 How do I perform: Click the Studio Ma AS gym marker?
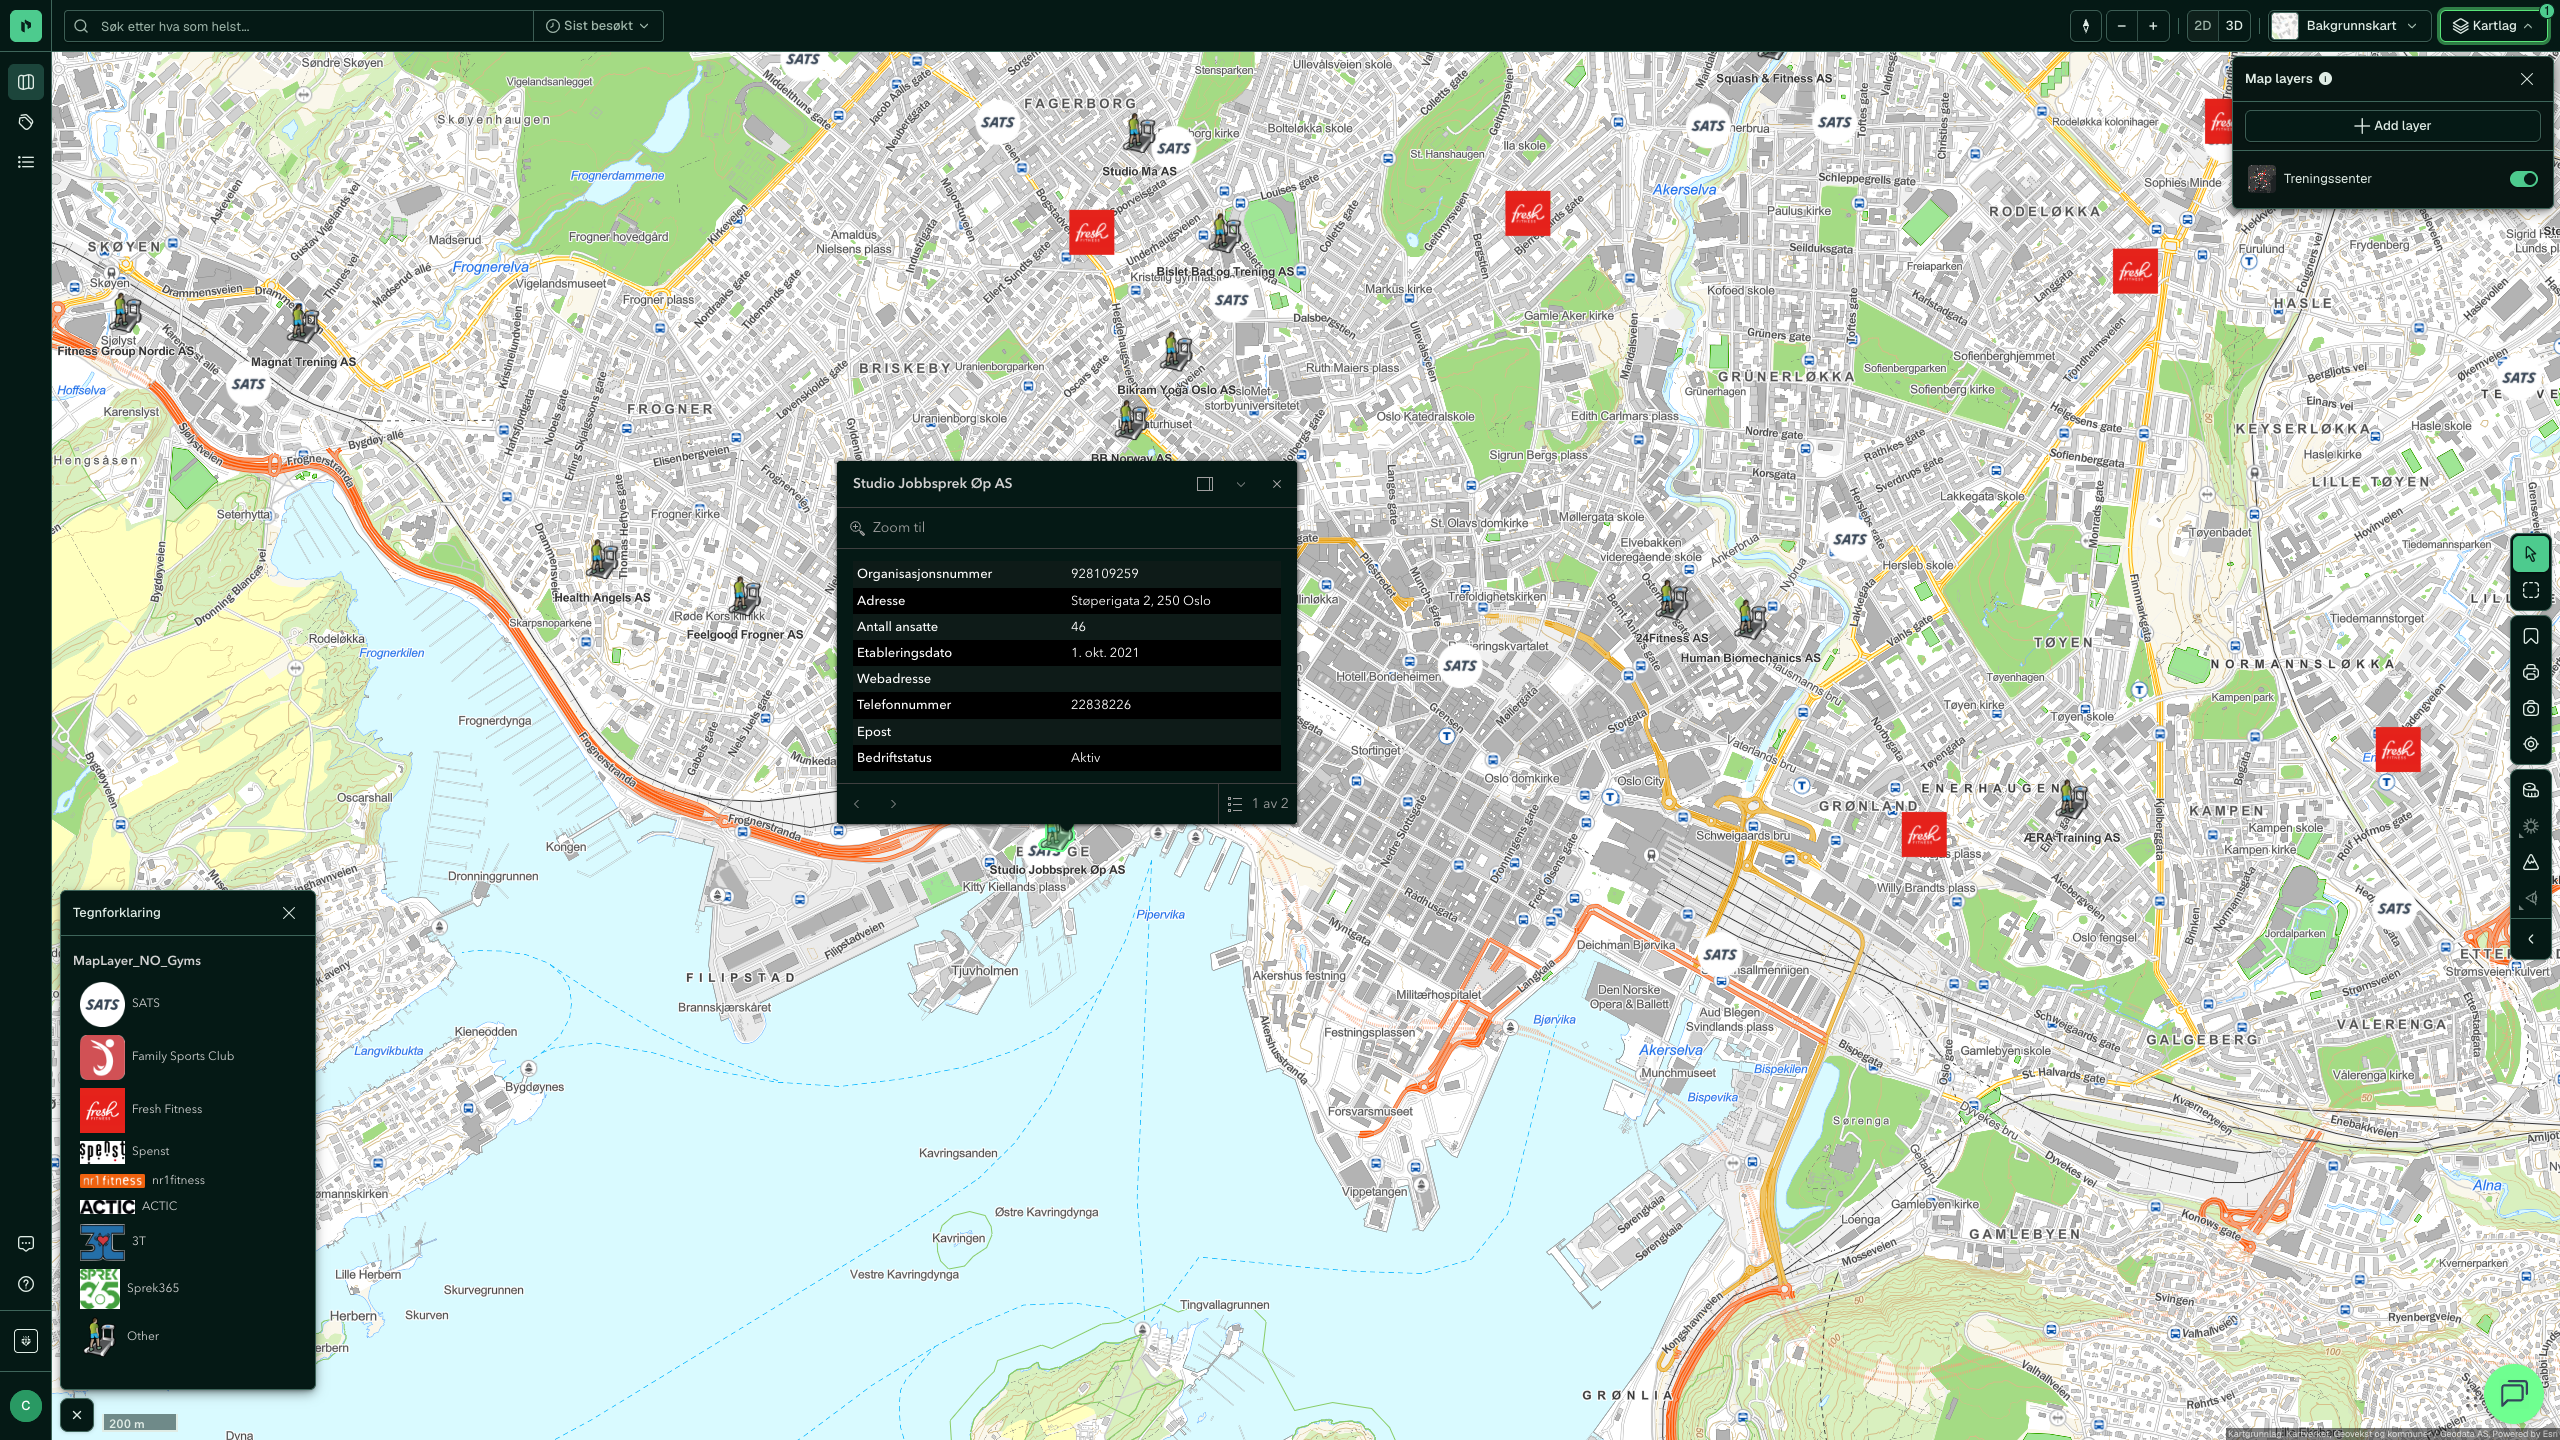(x=1139, y=133)
